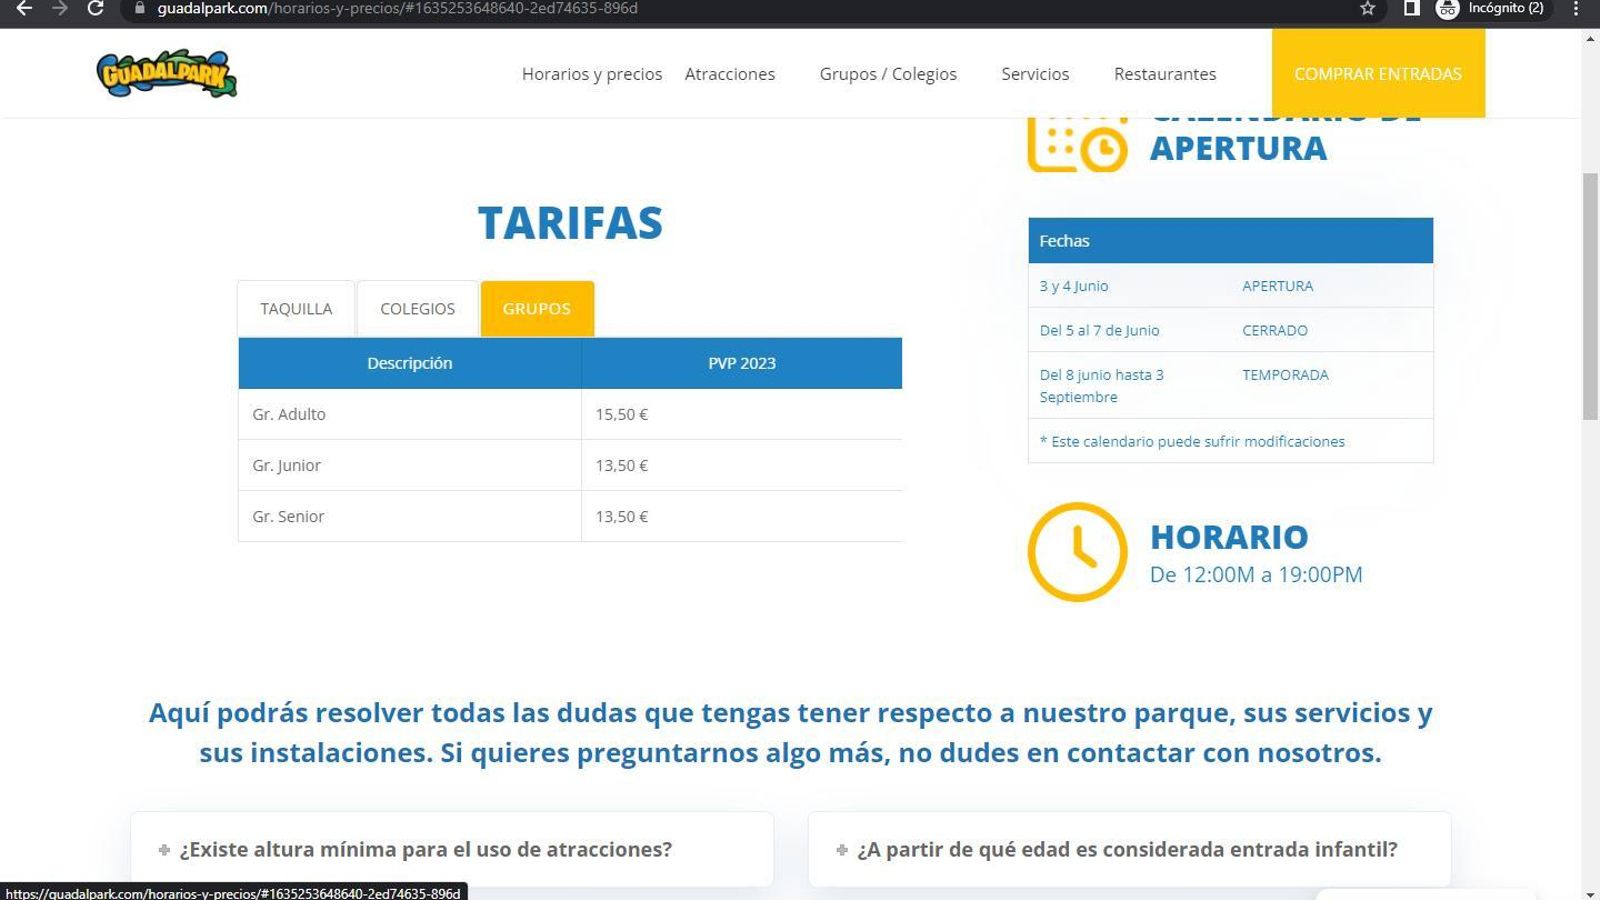The width and height of the screenshot is (1600, 900).
Task: Switch to the Colegios tab
Action: point(417,309)
